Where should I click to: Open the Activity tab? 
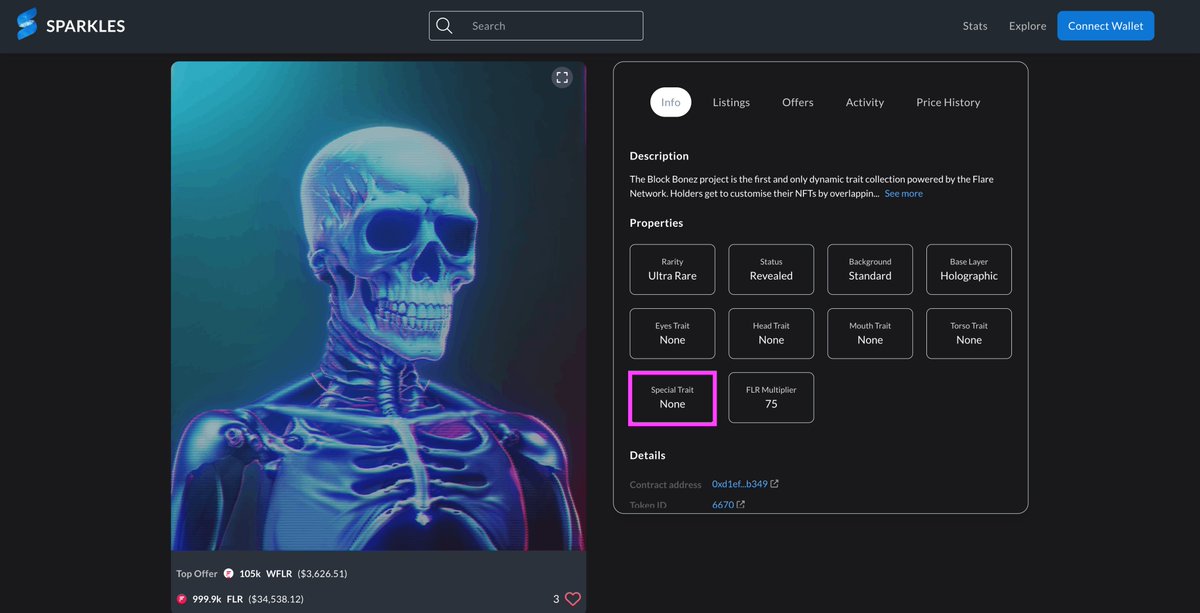[865, 102]
